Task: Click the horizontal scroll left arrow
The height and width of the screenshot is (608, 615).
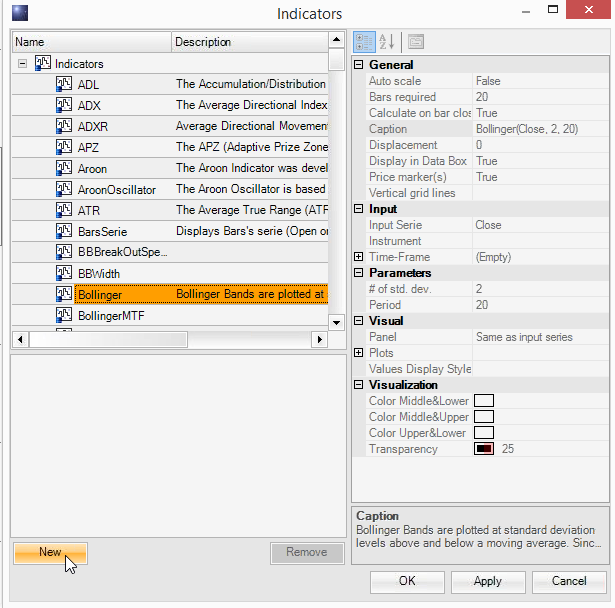Action: click(x=20, y=339)
